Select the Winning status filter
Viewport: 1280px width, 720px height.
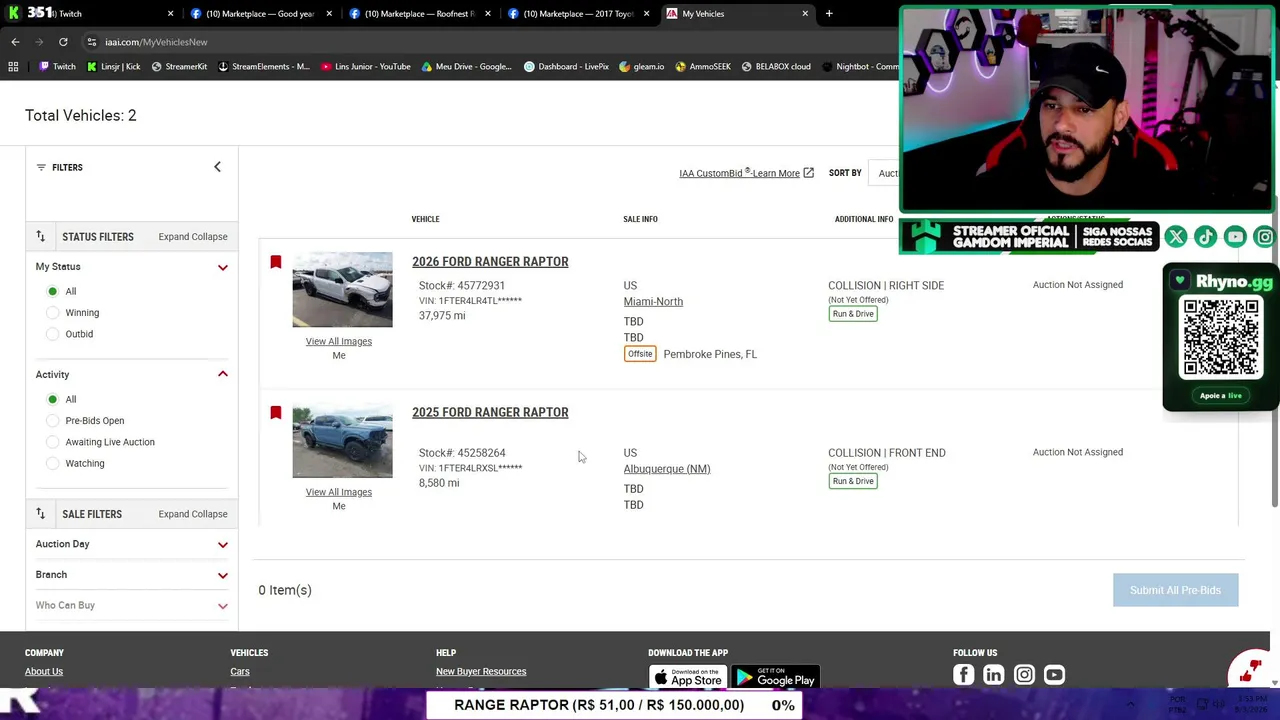pos(53,313)
